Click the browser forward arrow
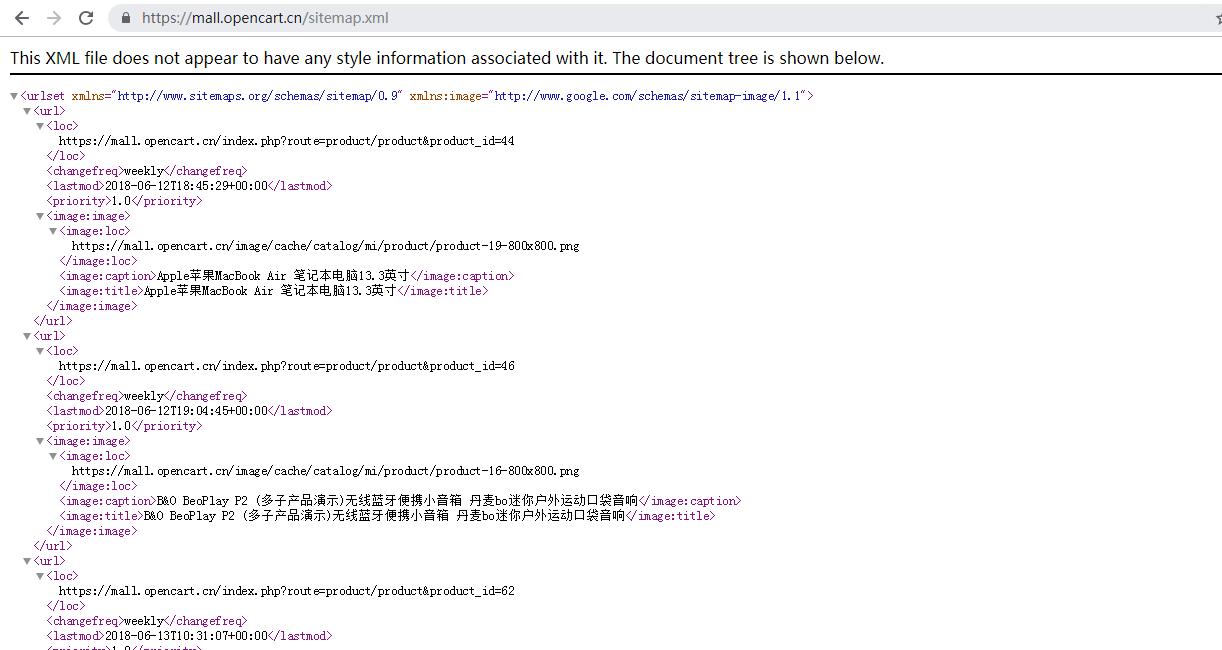Screen dimensions: 1222x650 pos(54,18)
